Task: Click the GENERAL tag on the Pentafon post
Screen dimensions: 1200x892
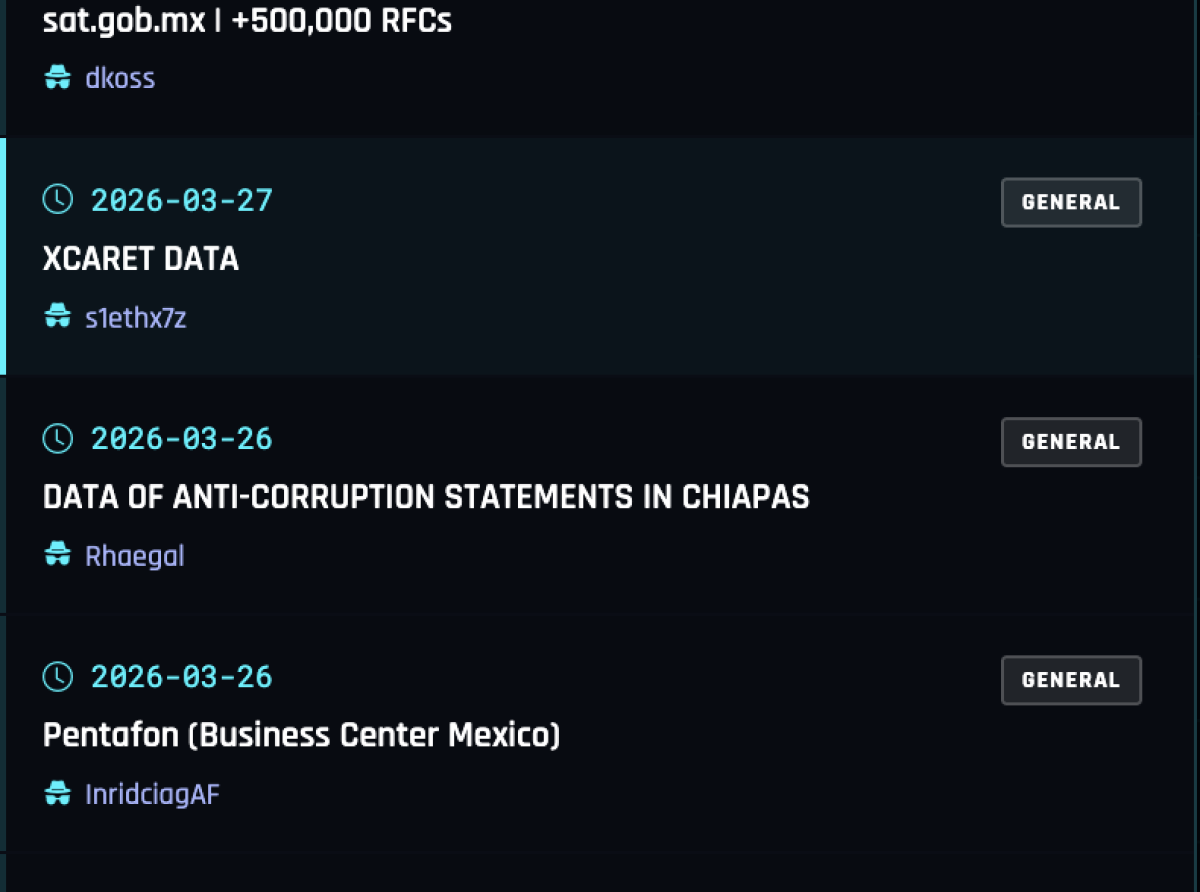Action: [1070, 680]
